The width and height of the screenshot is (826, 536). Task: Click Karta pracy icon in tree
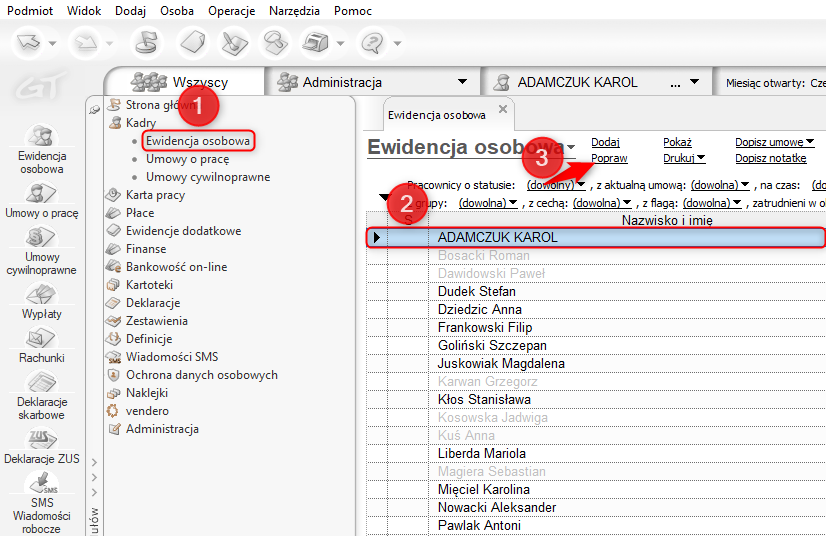click(113, 195)
